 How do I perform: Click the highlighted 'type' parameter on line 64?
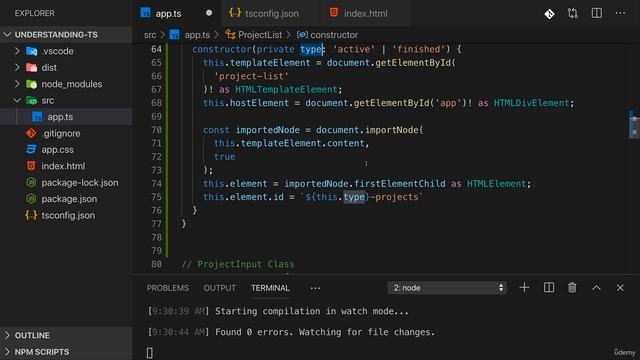[x=311, y=49]
